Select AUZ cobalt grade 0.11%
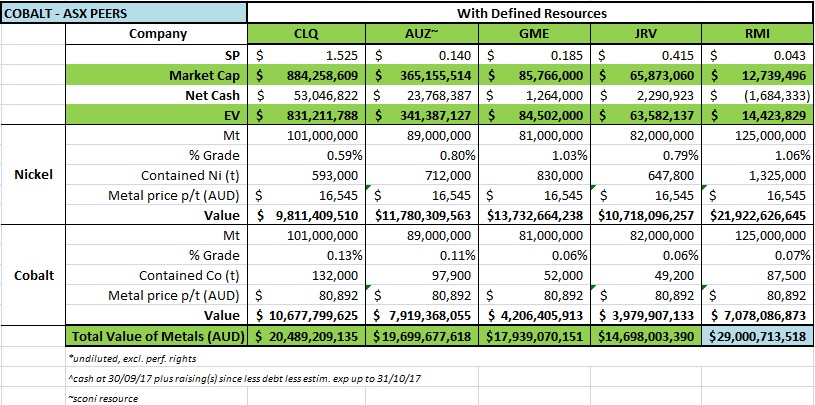This screenshot has width=815, height=405. [x=422, y=255]
